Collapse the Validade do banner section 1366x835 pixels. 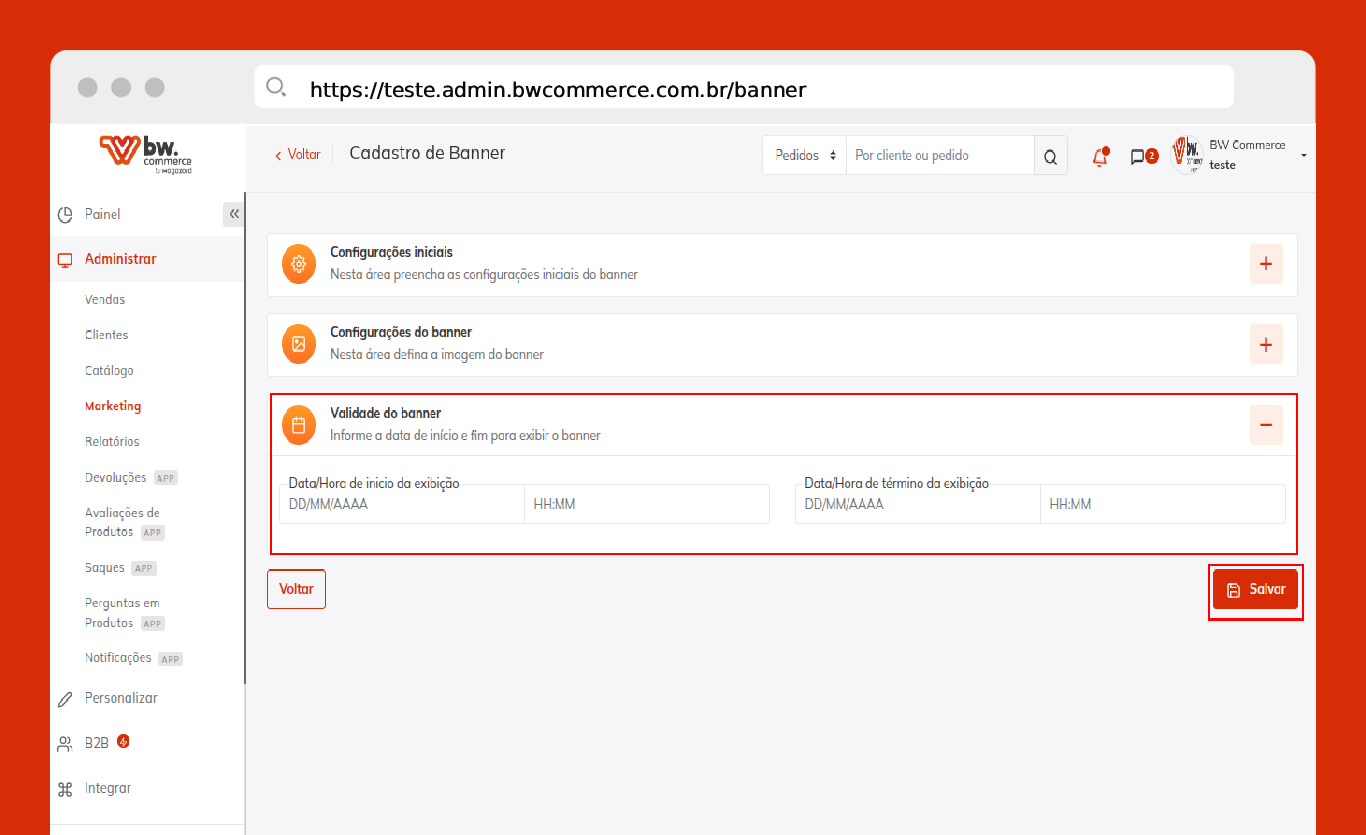click(x=1265, y=425)
